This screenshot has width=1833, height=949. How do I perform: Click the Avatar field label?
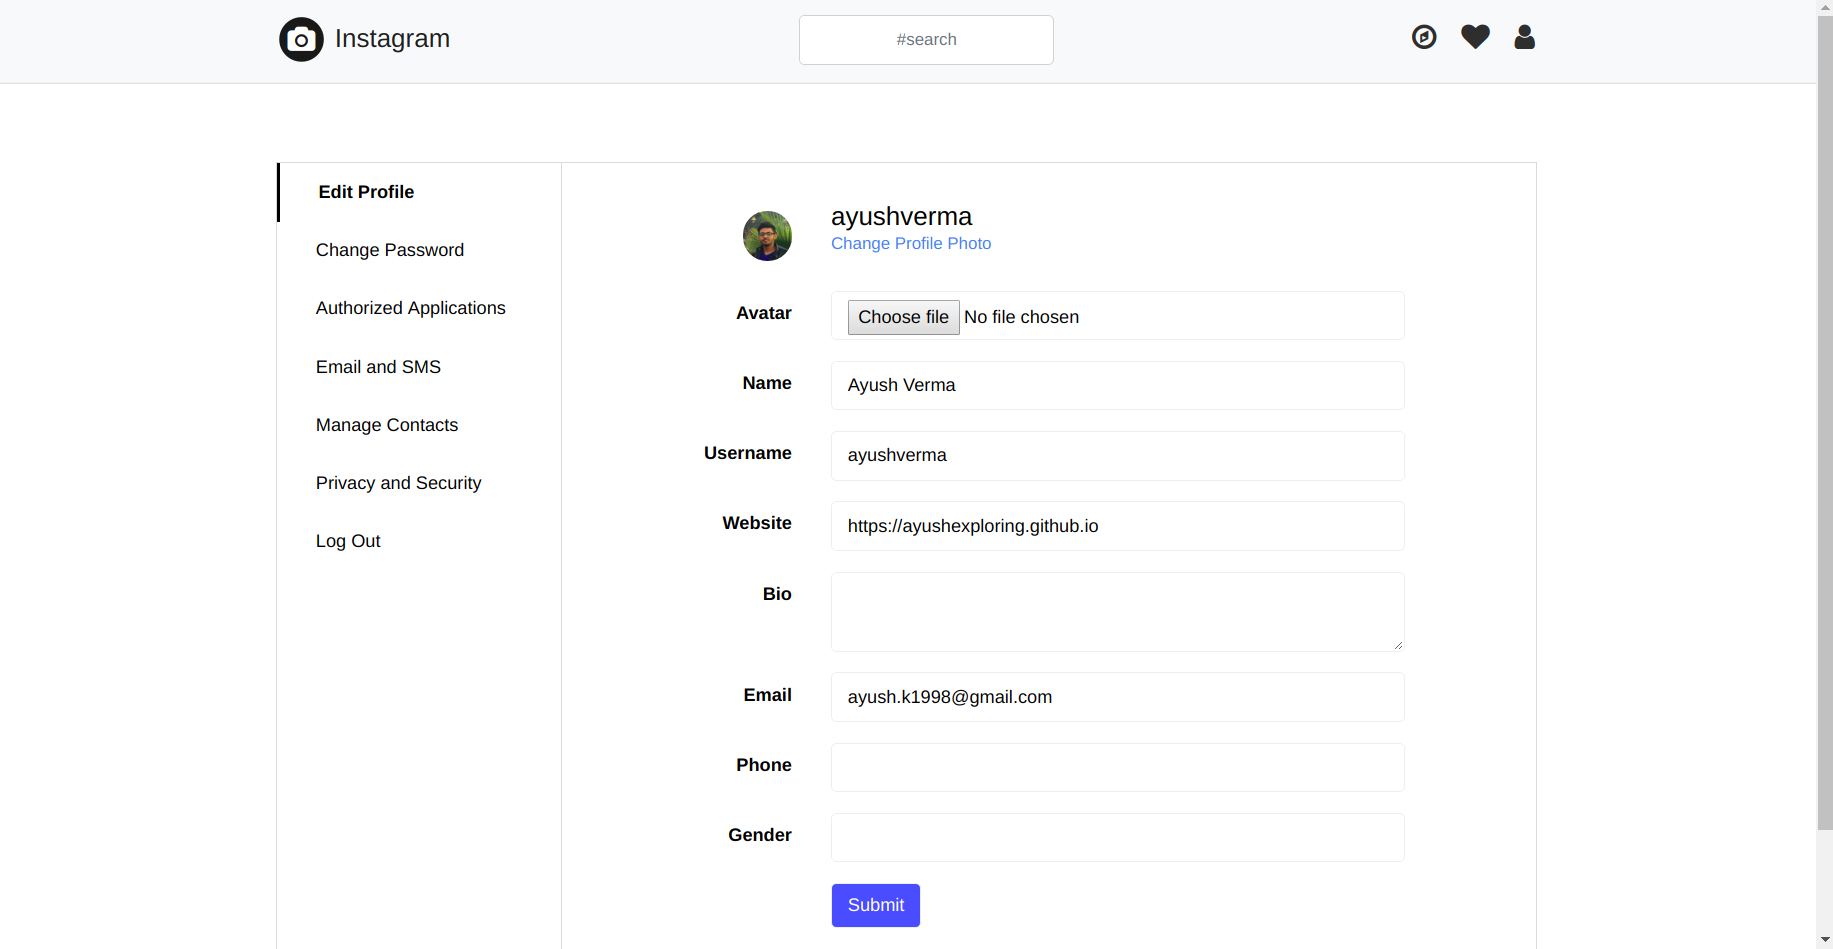[764, 313]
